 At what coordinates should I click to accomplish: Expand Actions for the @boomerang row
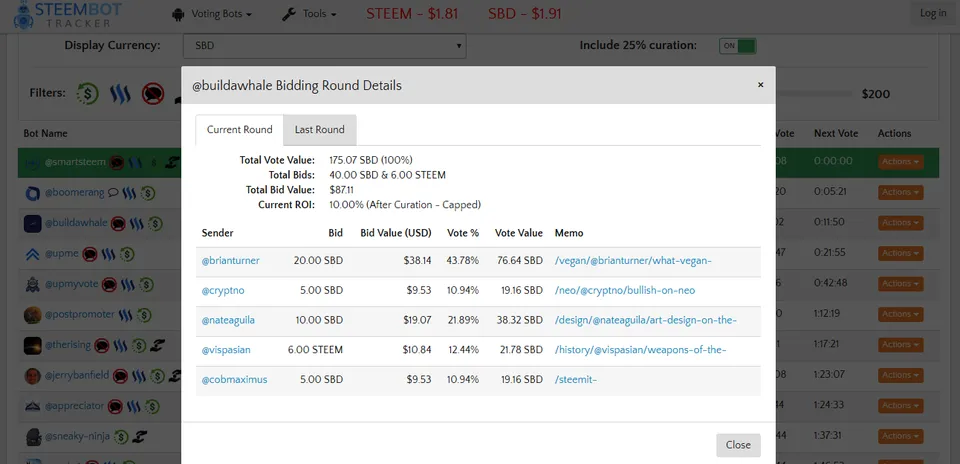(x=901, y=192)
